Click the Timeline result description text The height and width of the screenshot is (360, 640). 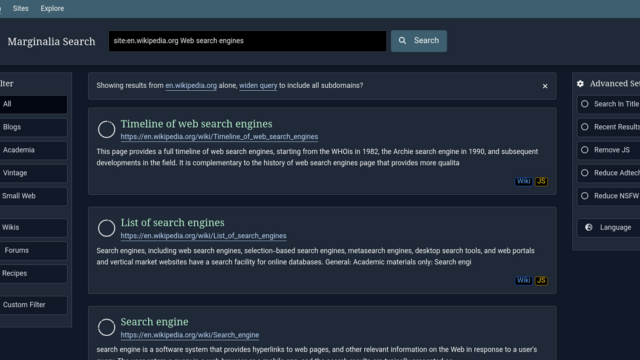(x=317, y=157)
